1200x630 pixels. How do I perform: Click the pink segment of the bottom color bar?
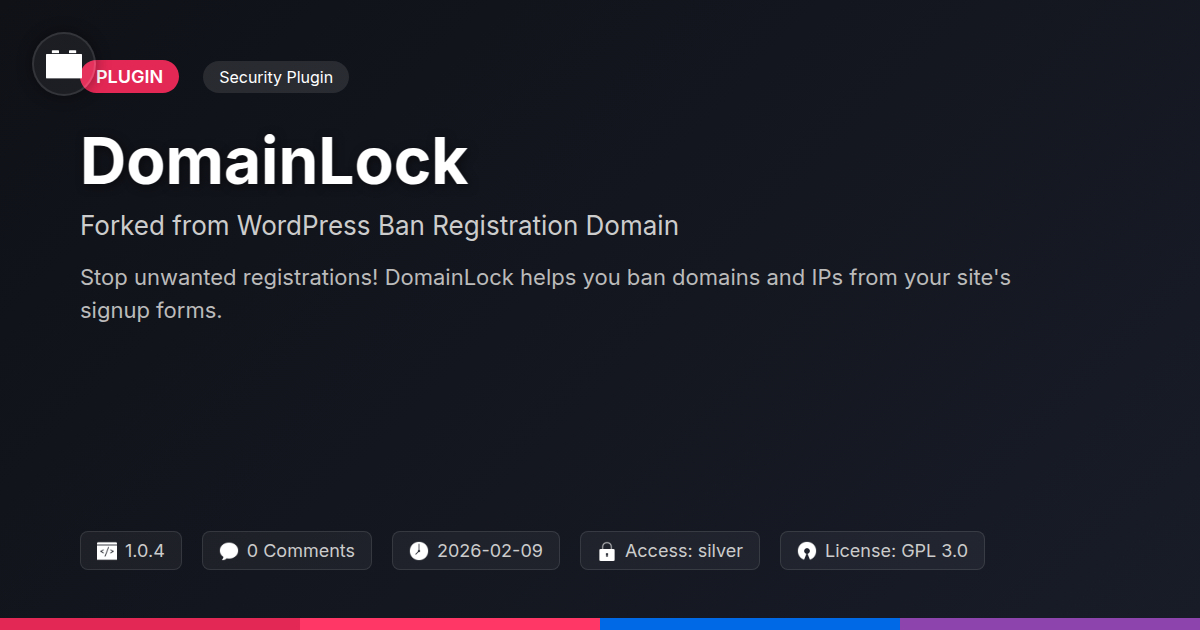tap(450, 624)
